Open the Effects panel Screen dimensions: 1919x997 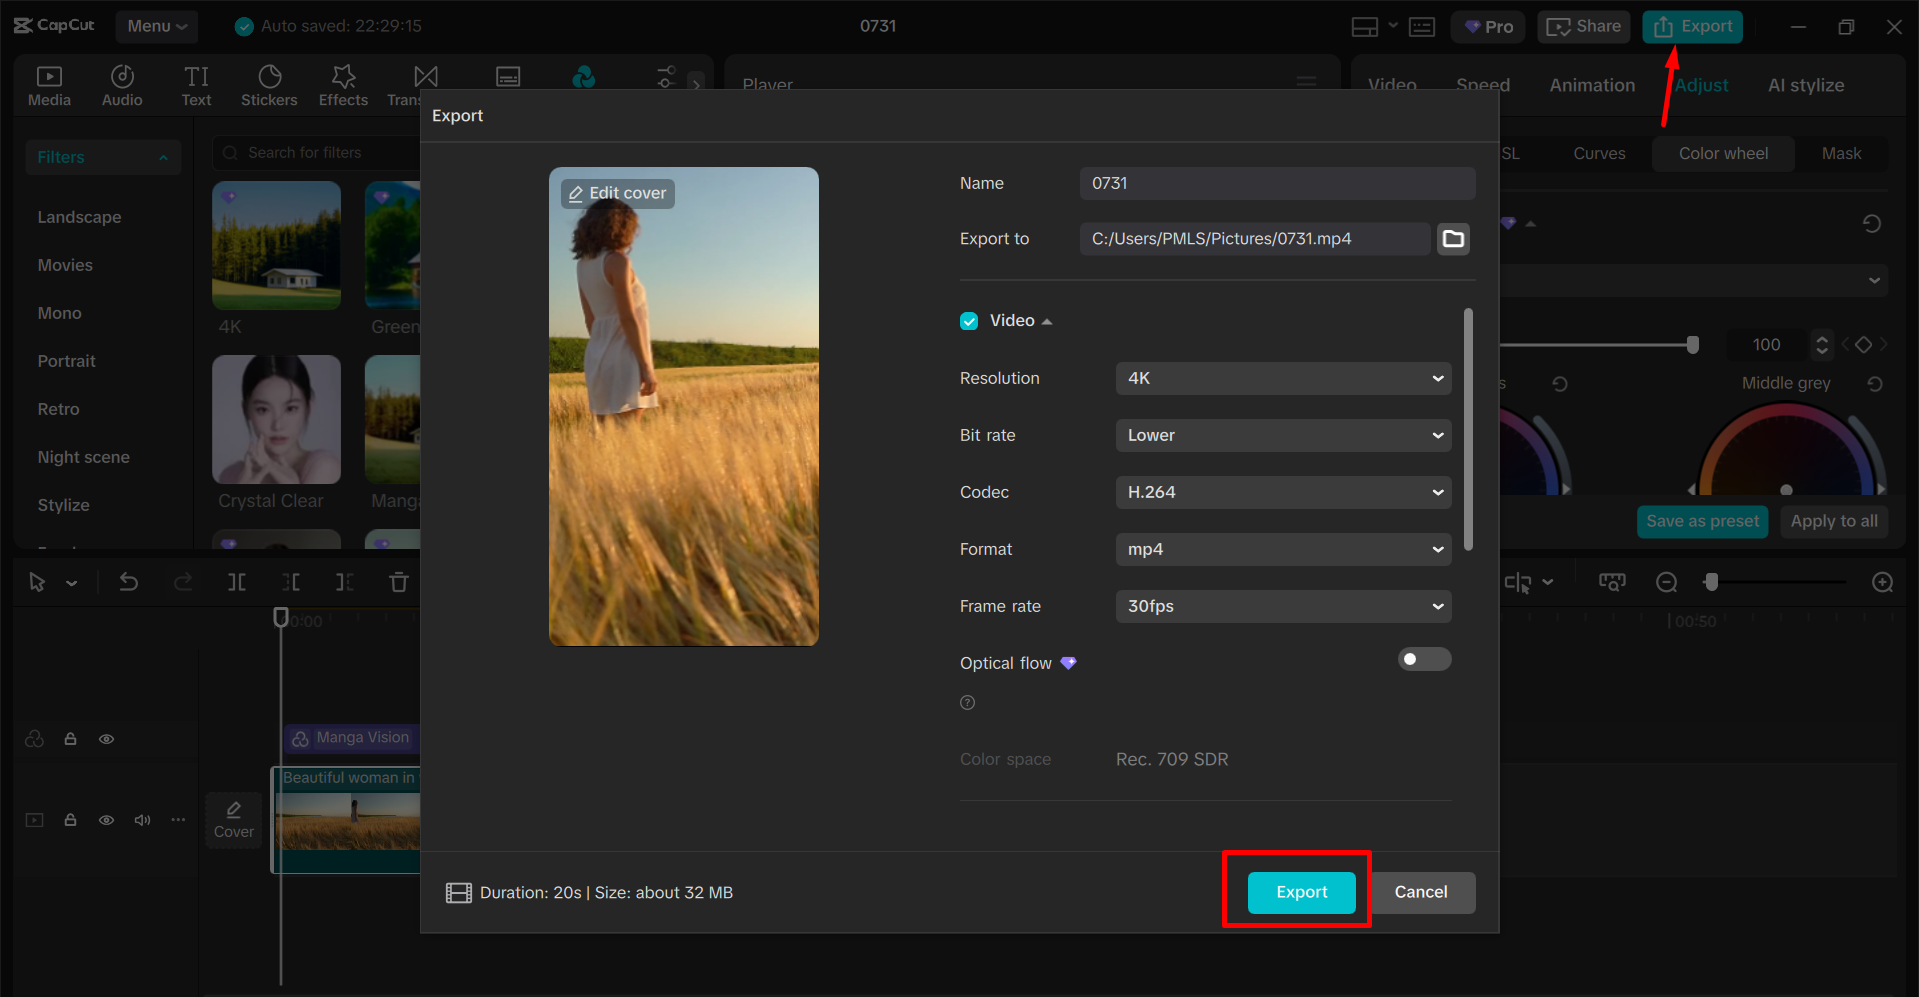[342, 84]
